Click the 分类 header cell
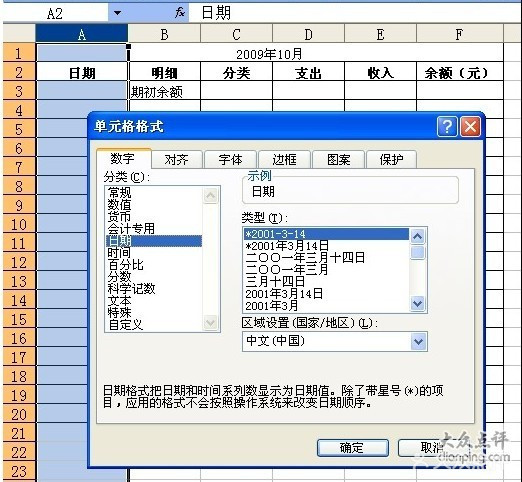Image resolution: width=522 pixels, height=482 pixels. point(236,72)
